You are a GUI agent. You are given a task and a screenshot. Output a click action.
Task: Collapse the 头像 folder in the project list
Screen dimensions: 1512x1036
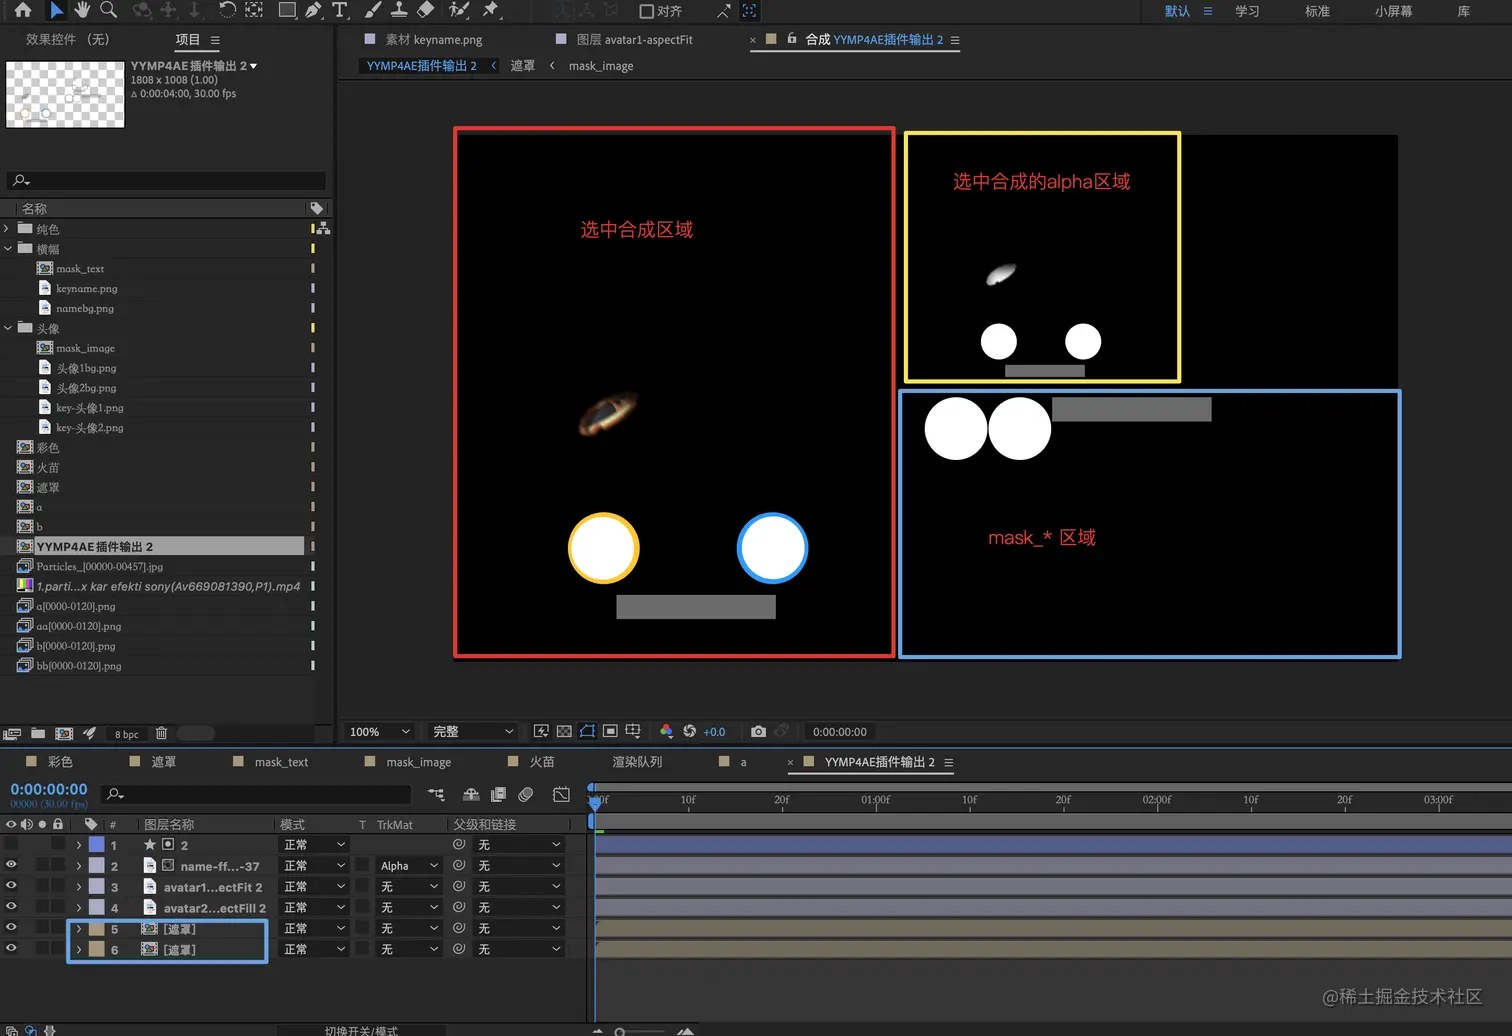(x=8, y=328)
